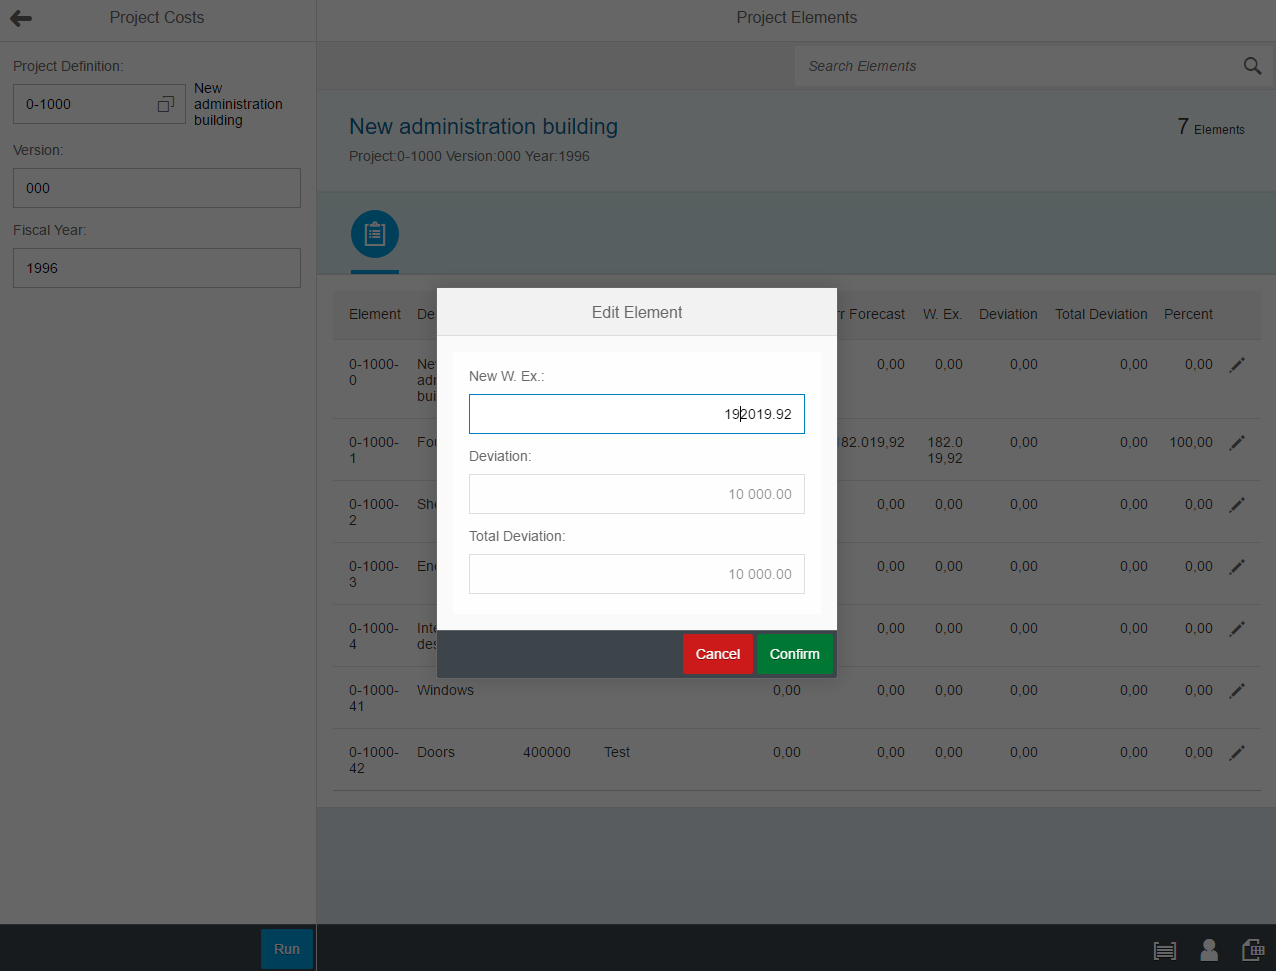The image size is (1276, 971).
Task: Click the New W. Ex. input field
Action: click(637, 413)
